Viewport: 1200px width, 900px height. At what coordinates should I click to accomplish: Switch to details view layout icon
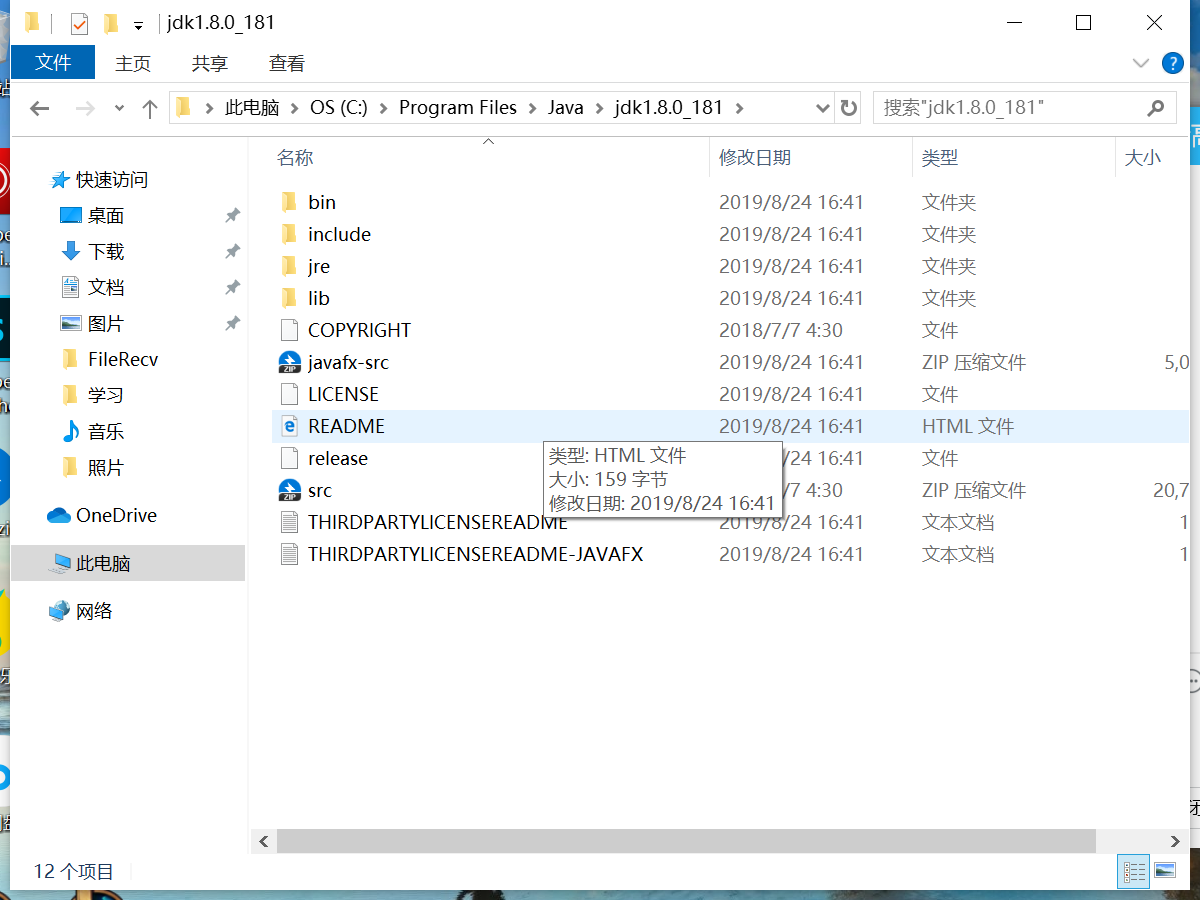1134,871
